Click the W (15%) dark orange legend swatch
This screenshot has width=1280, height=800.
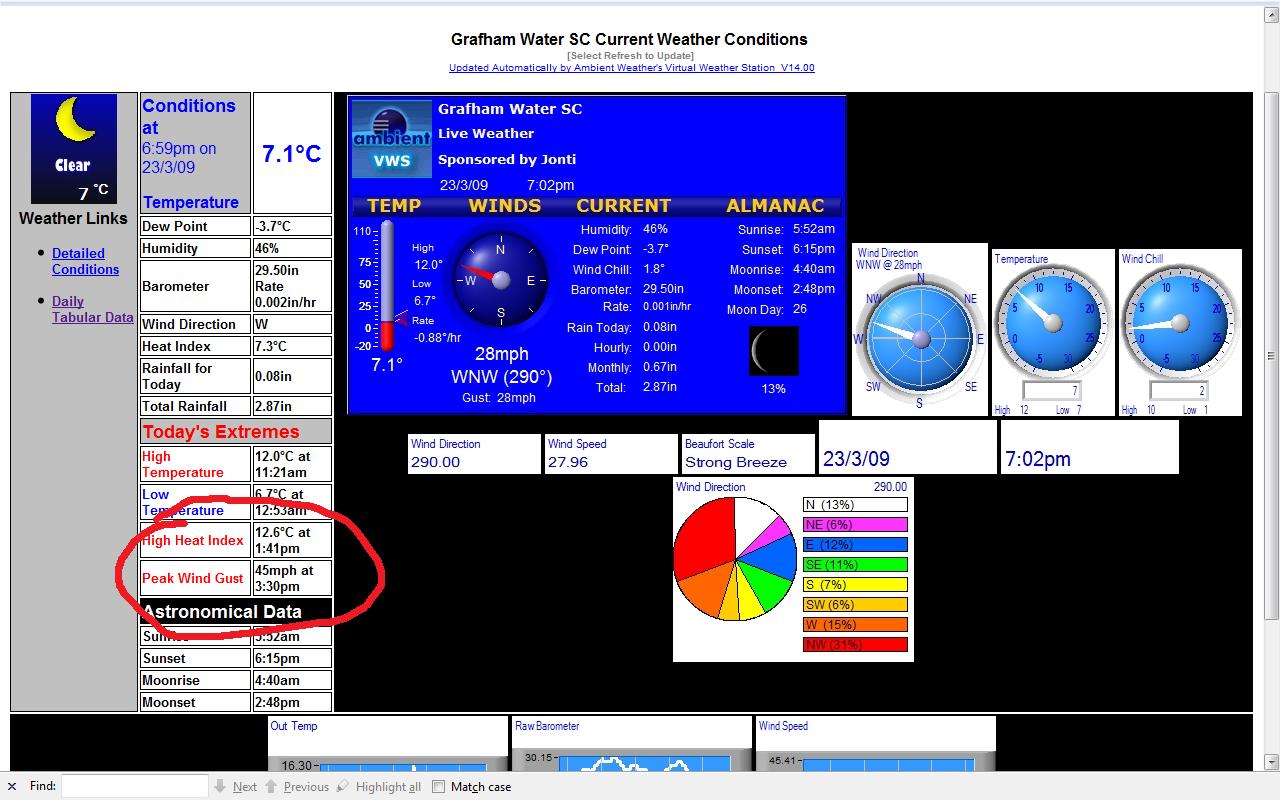(855, 625)
